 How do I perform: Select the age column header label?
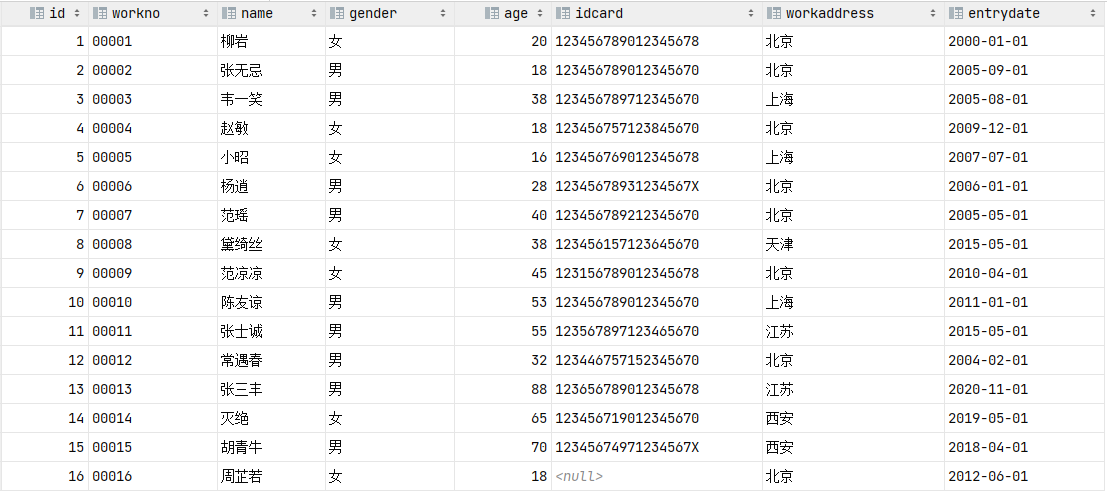tap(516, 13)
